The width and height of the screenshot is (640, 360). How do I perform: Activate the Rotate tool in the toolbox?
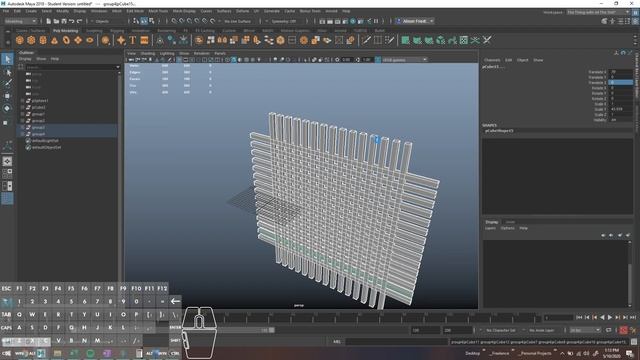click(x=7, y=109)
